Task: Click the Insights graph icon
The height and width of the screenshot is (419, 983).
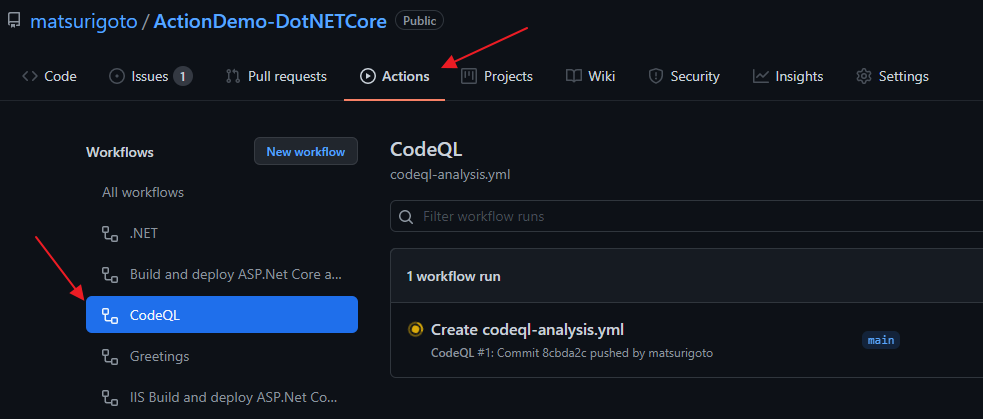Action: [761, 77]
